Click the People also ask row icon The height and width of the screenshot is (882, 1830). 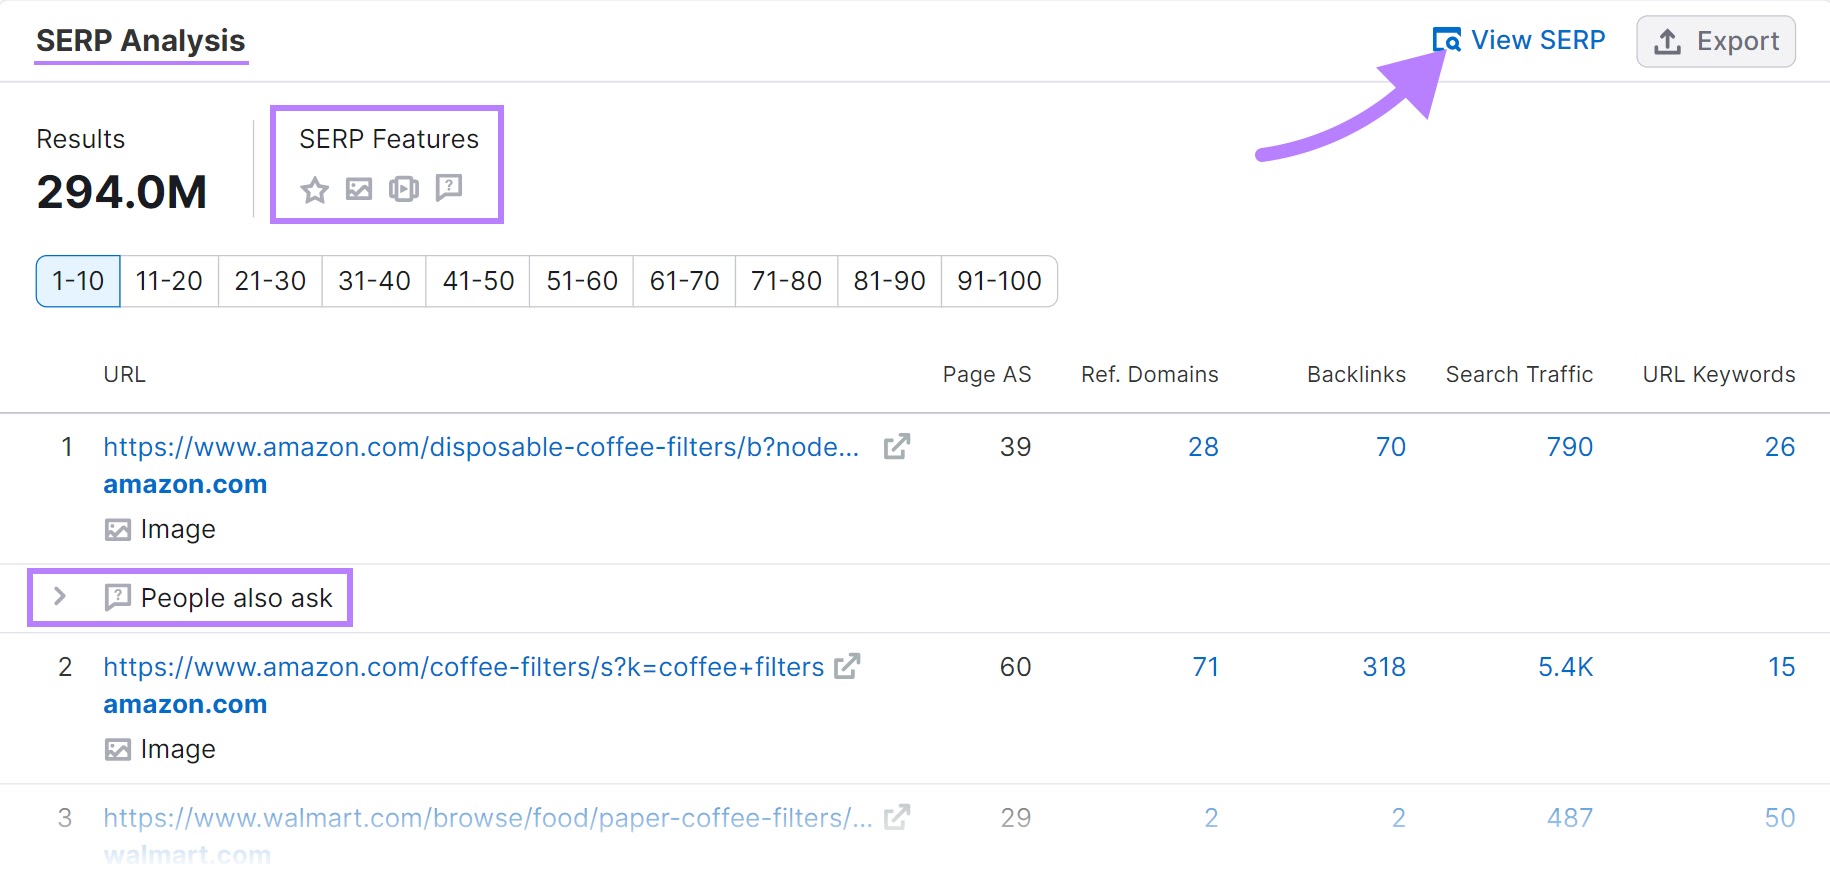click(118, 598)
